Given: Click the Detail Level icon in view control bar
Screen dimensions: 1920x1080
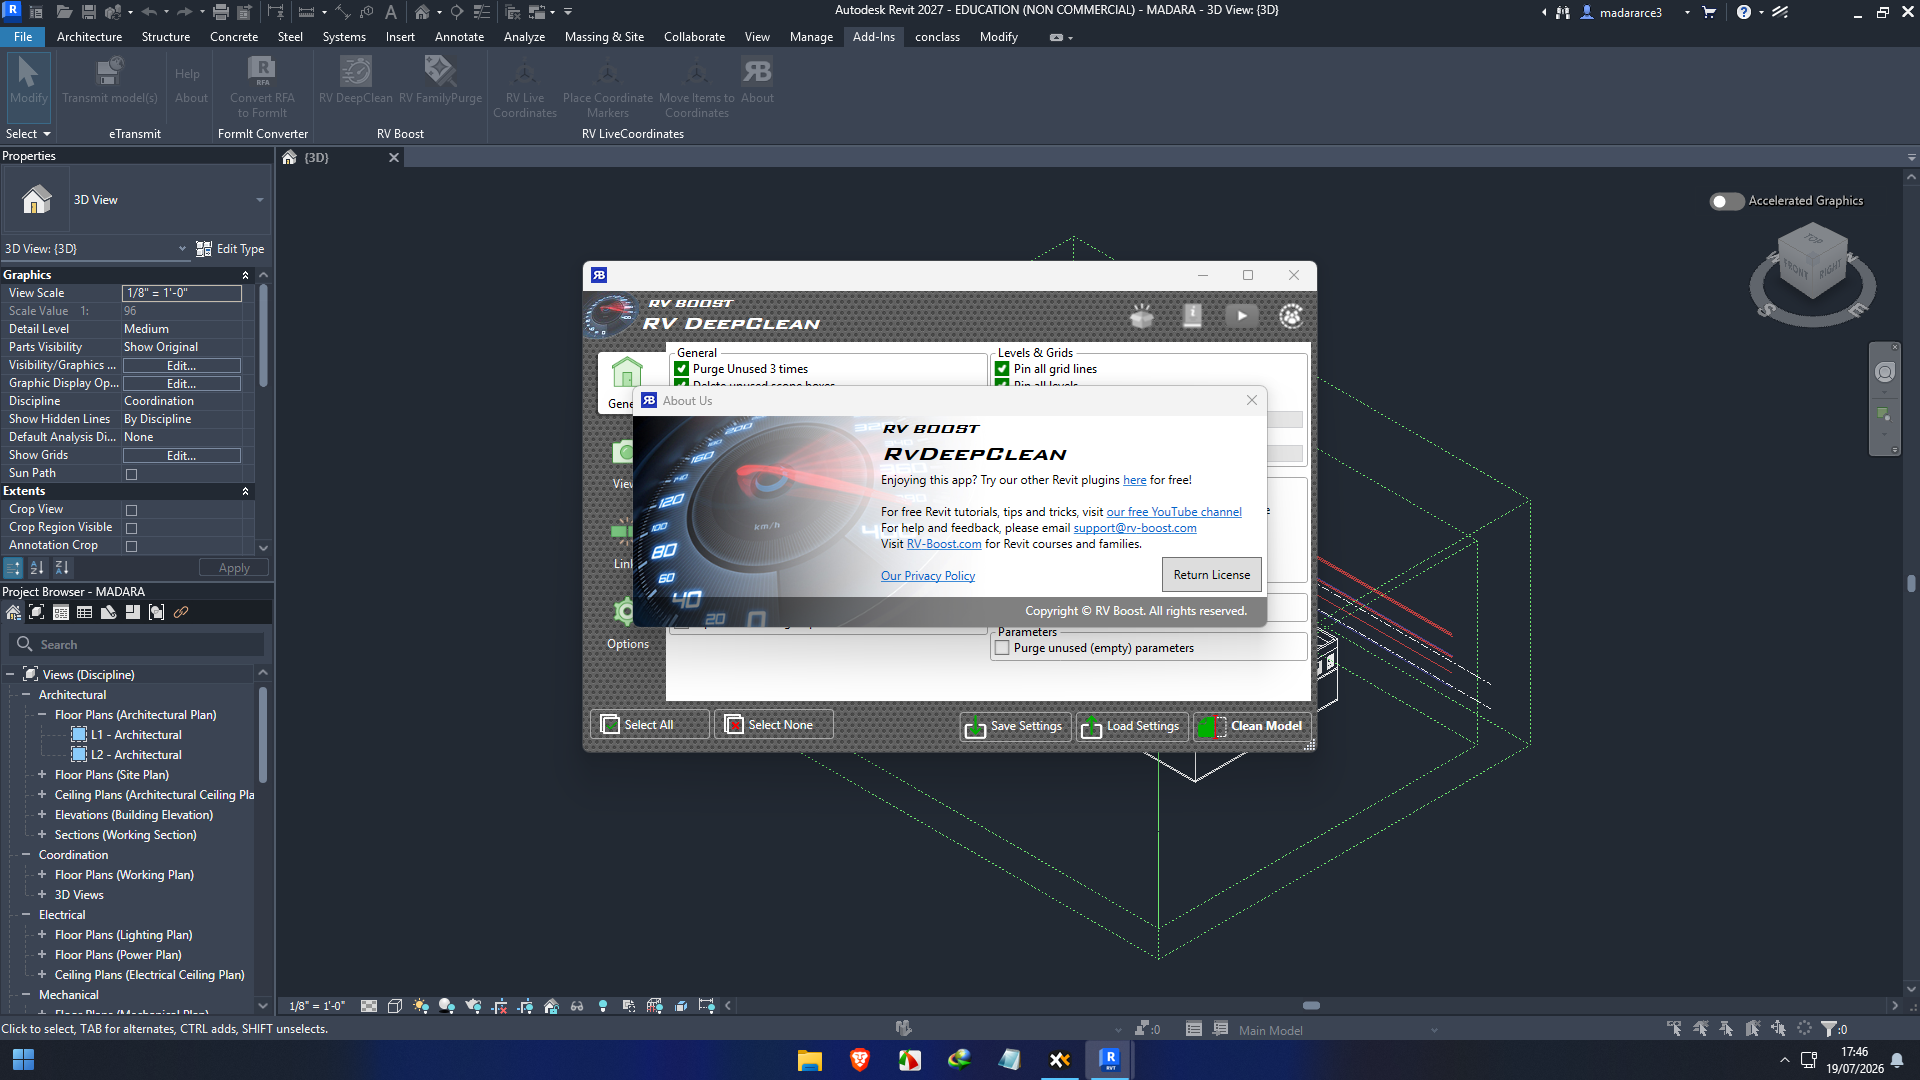Looking at the screenshot, I should click(x=369, y=1006).
